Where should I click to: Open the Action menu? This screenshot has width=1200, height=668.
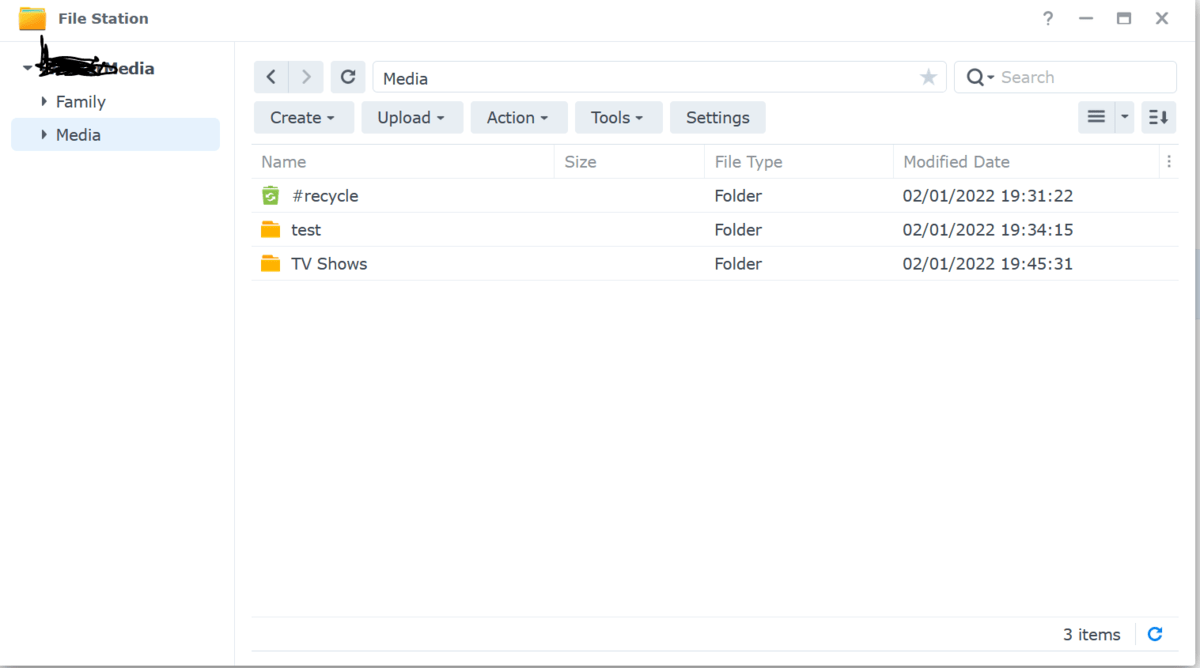pos(518,117)
